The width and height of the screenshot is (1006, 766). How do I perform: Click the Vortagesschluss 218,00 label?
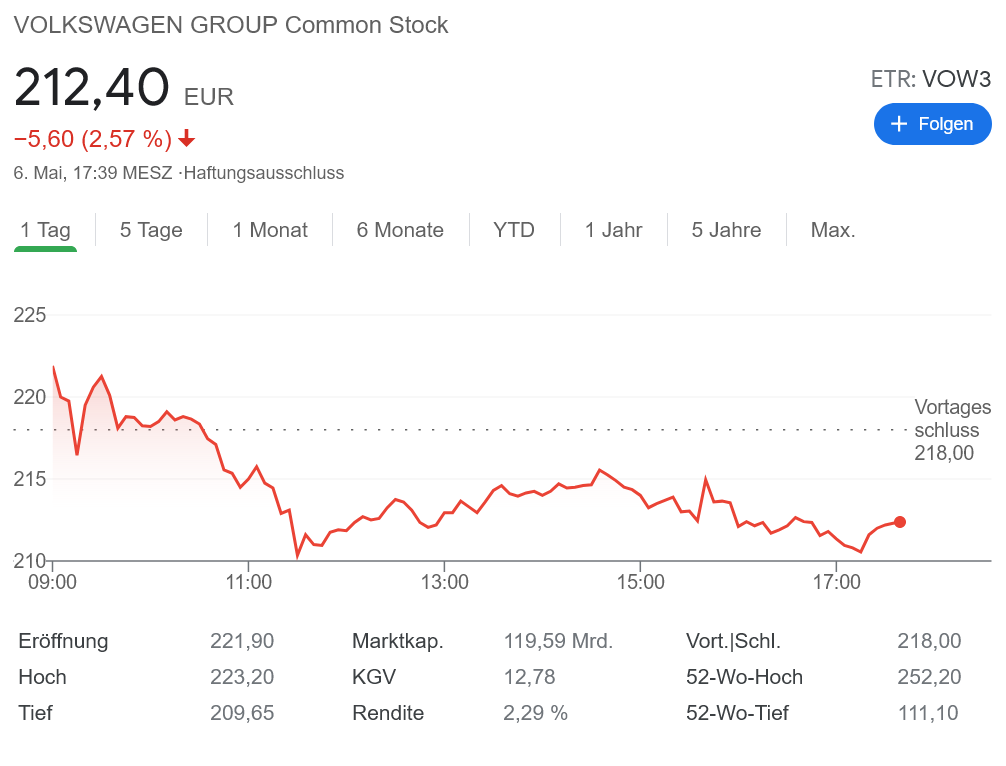point(952,430)
